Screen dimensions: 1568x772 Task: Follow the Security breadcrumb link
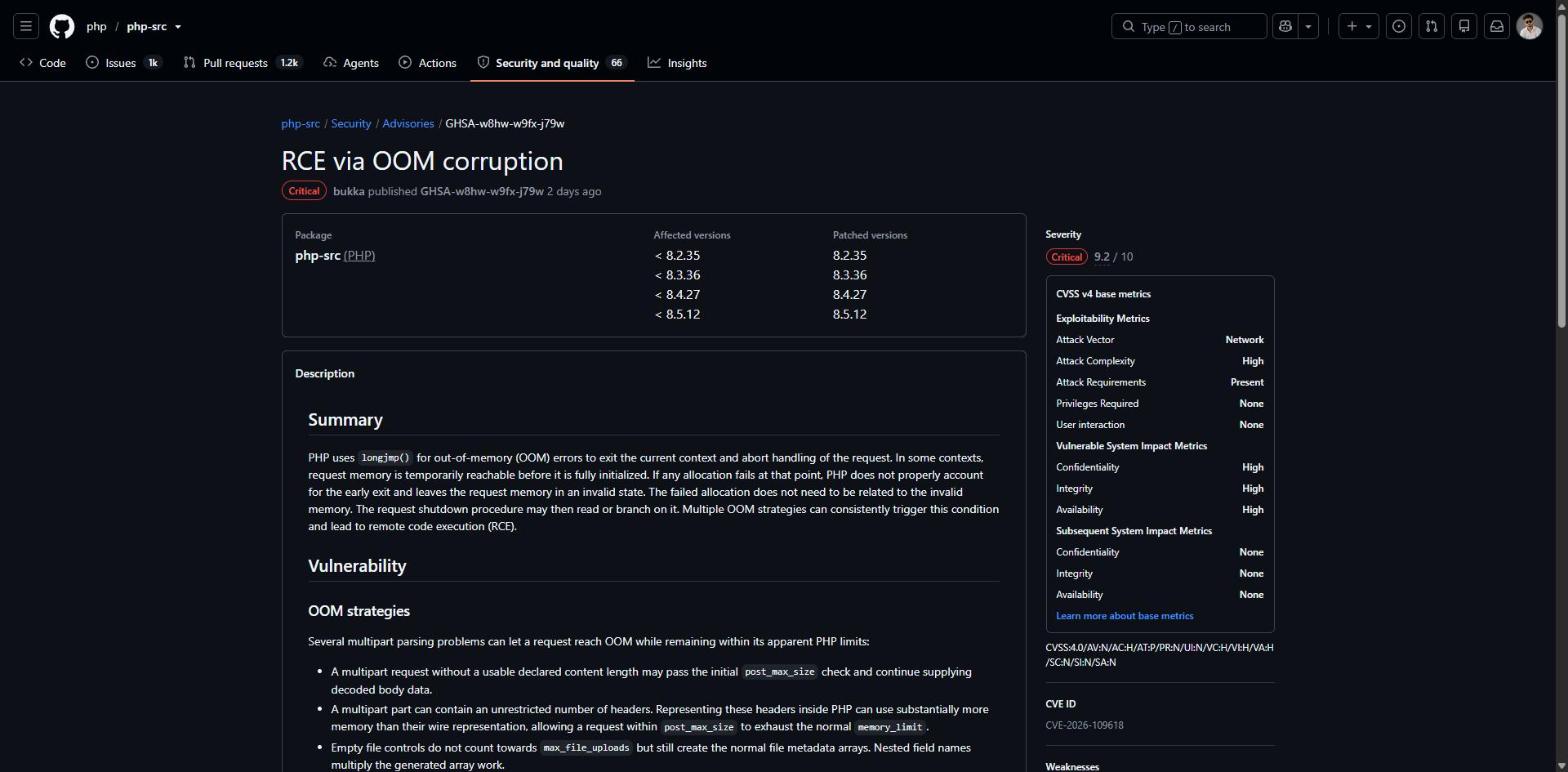point(351,124)
